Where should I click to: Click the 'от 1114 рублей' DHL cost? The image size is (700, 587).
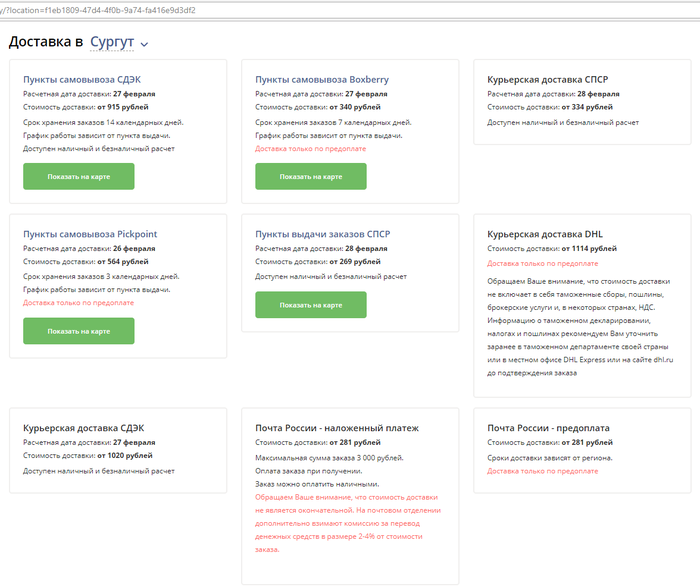(x=589, y=249)
